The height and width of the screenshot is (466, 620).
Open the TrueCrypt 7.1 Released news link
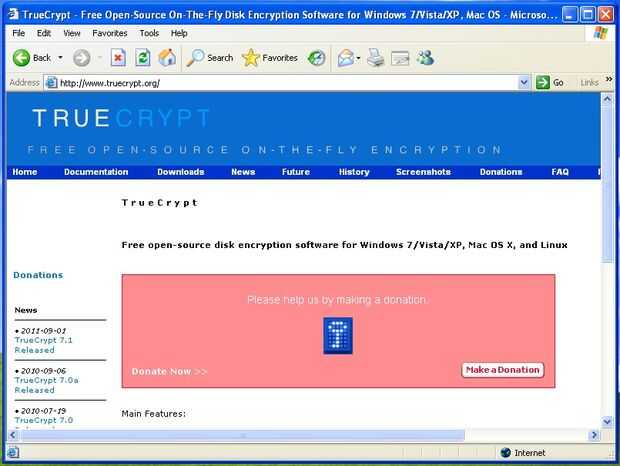click(x=43, y=345)
